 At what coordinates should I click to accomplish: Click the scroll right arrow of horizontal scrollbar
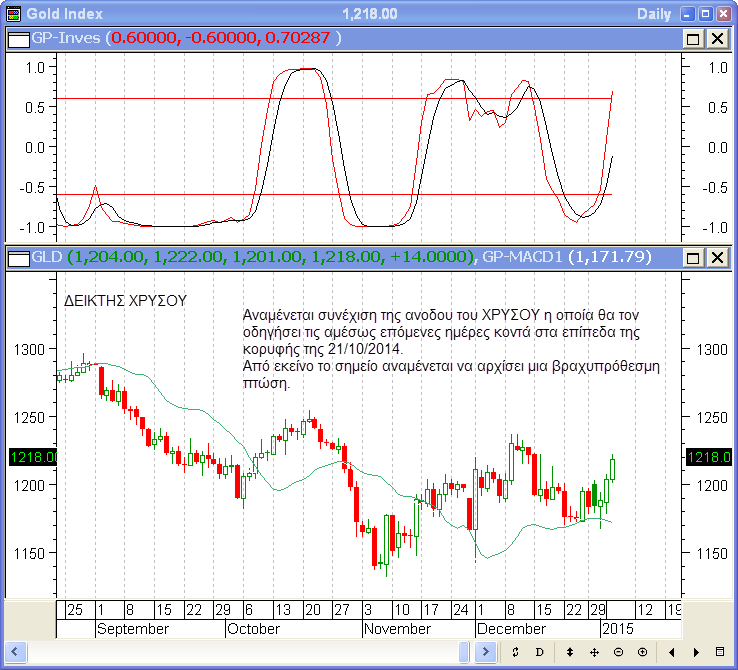coord(486,652)
